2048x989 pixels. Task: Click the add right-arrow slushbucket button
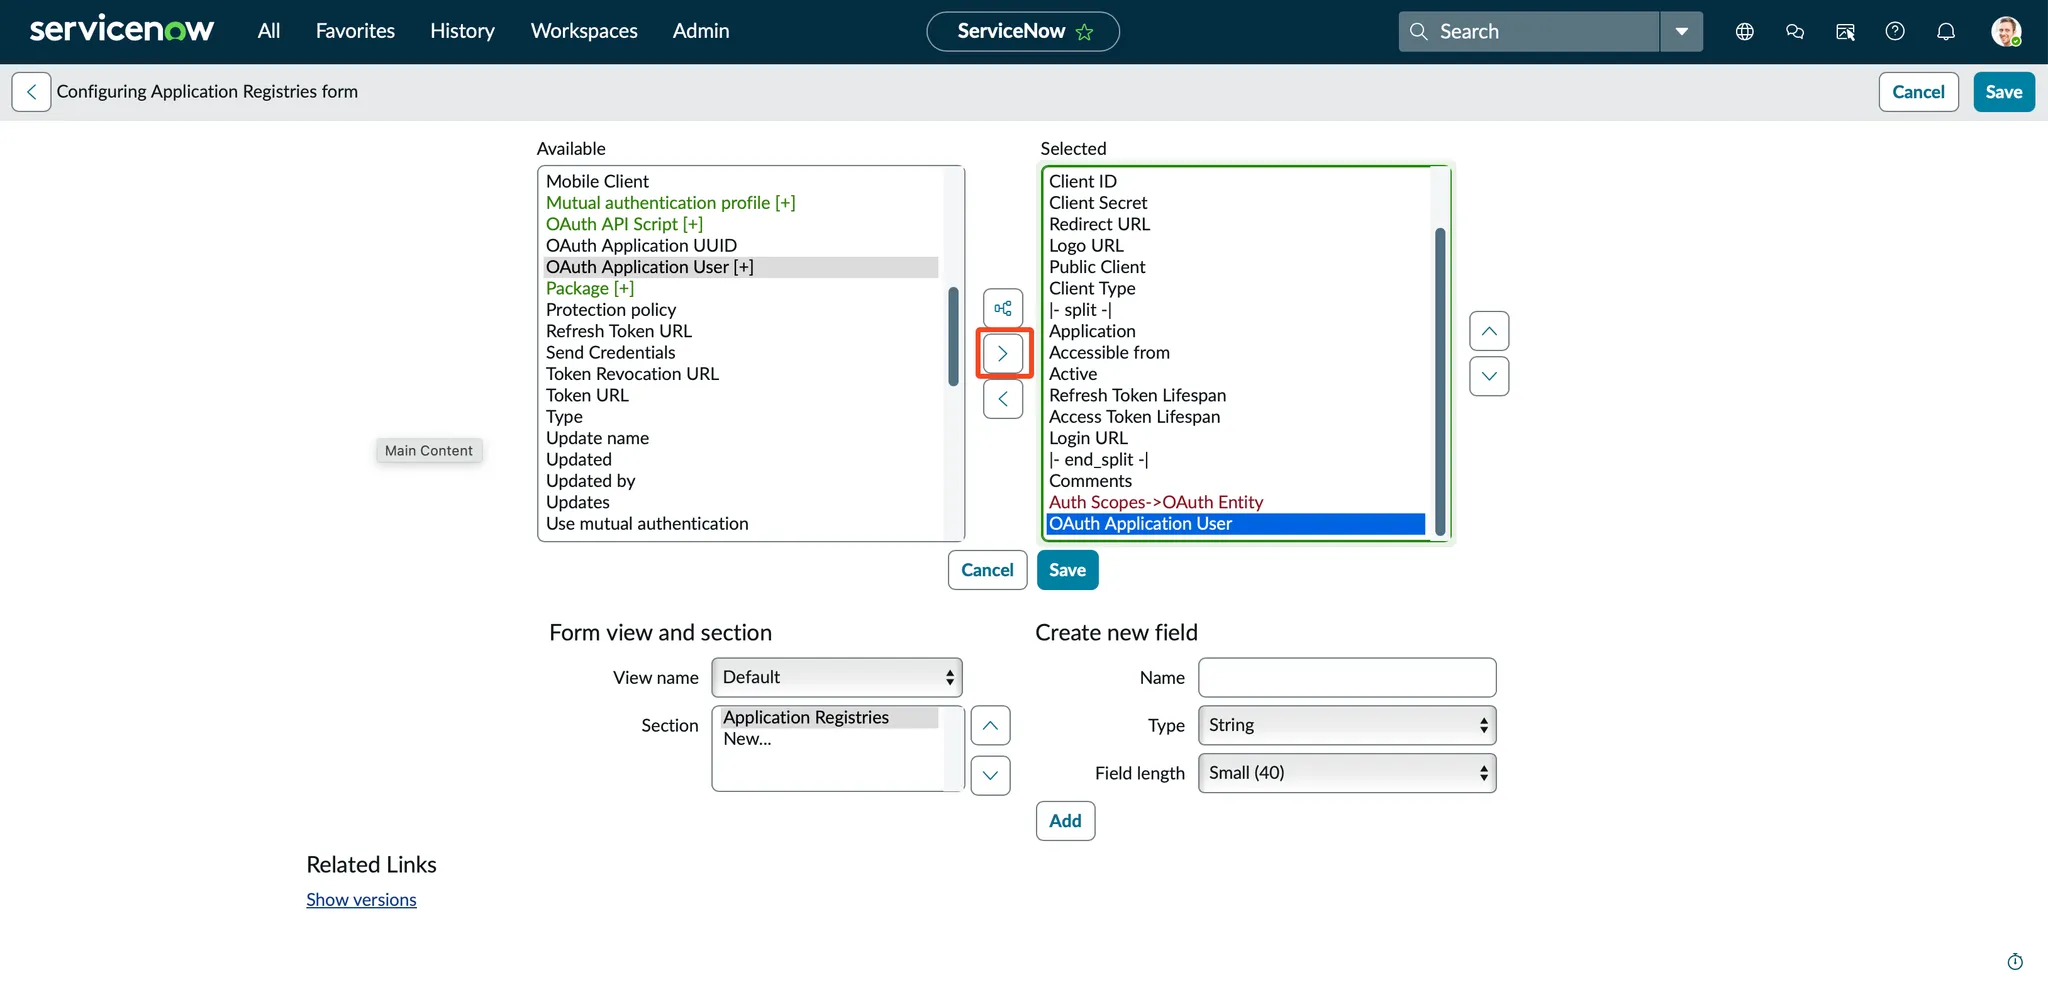[x=1002, y=354]
